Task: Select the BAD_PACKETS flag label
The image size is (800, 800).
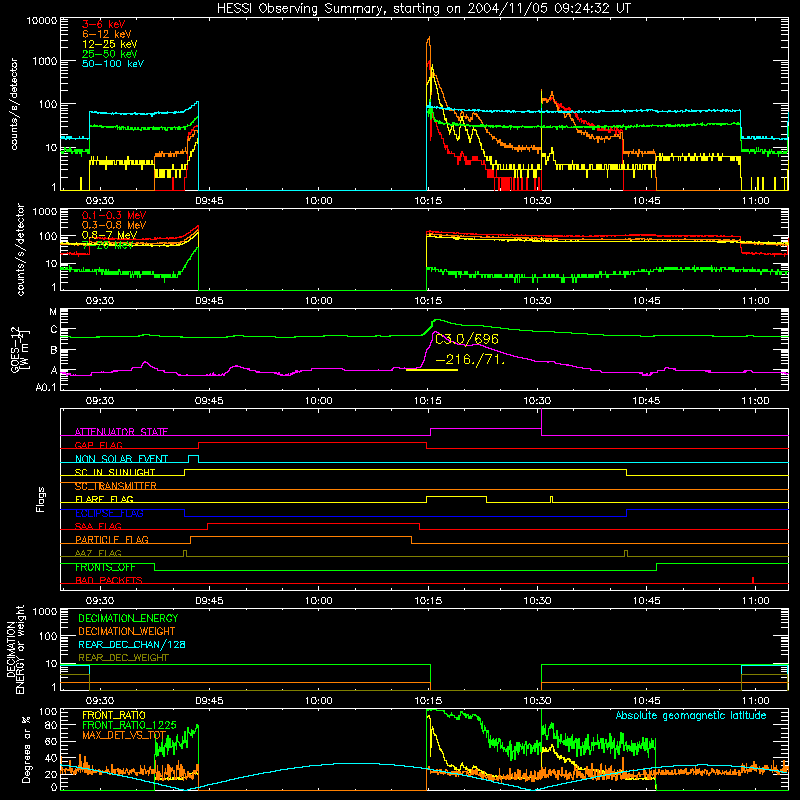Action: point(109,580)
